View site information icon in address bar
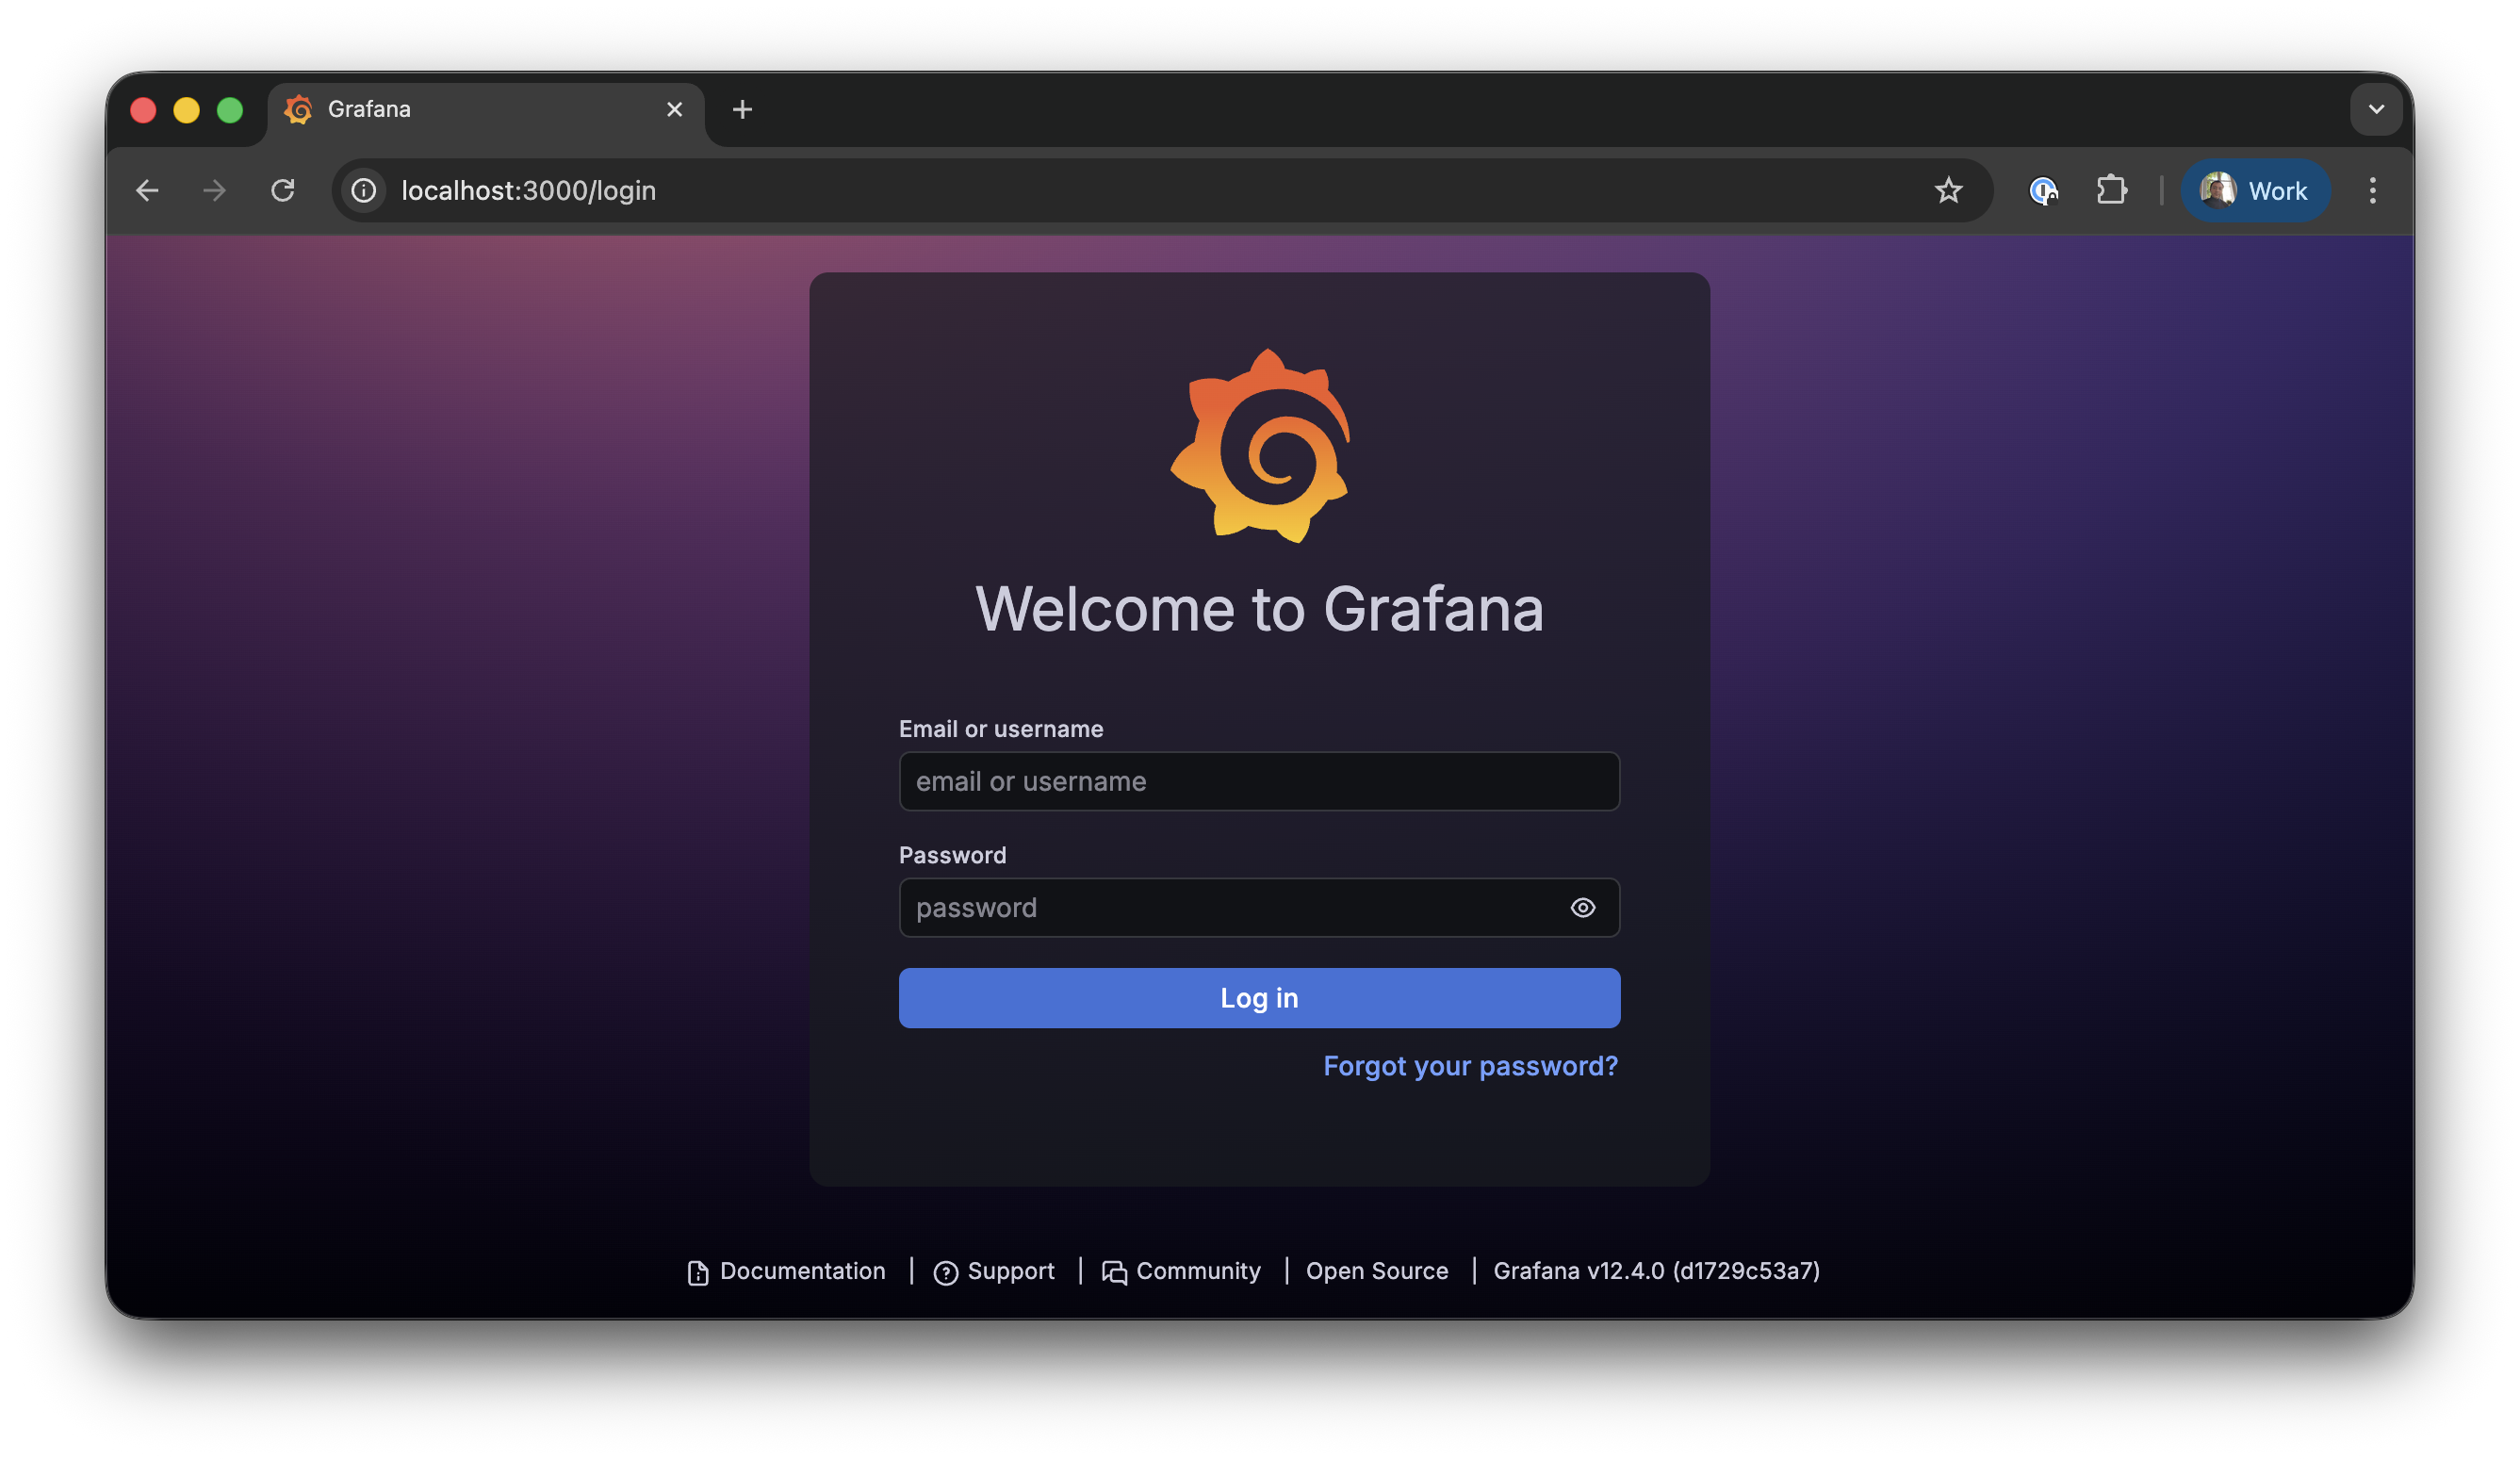Viewport: 2520px width, 1459px height. (364, 190)
